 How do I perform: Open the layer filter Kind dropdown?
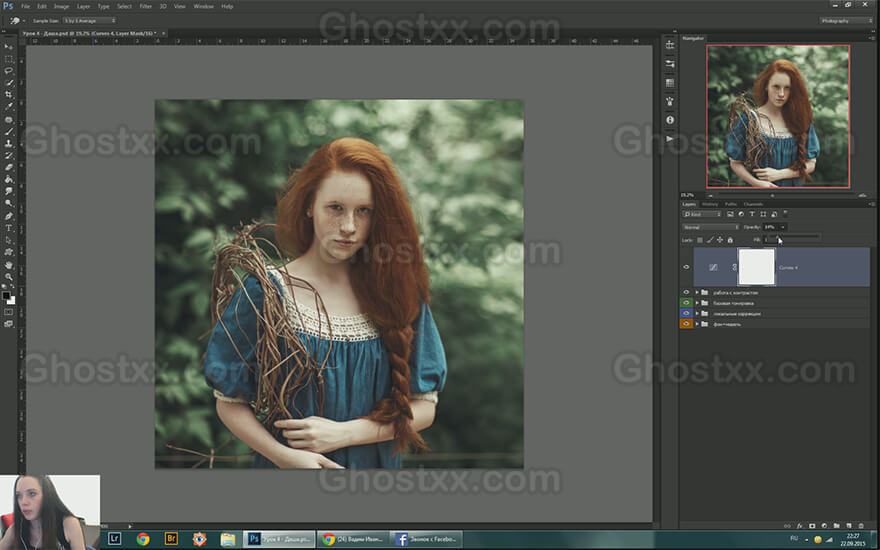click(703, 214)
